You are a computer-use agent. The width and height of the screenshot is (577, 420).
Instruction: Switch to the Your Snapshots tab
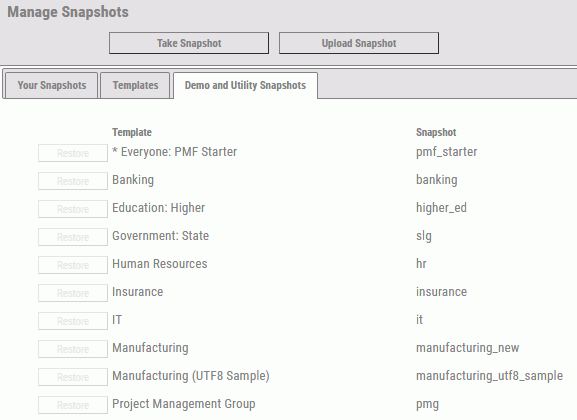point(52,85)
